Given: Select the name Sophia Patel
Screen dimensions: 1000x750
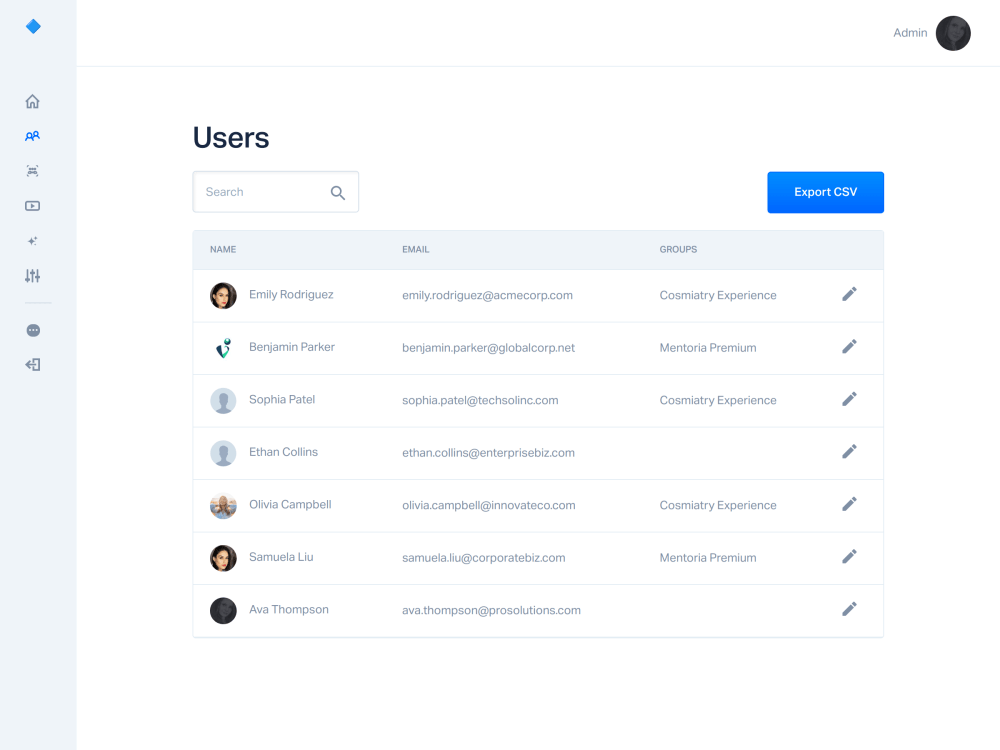Looking at the screenshot, I should 282,399.
